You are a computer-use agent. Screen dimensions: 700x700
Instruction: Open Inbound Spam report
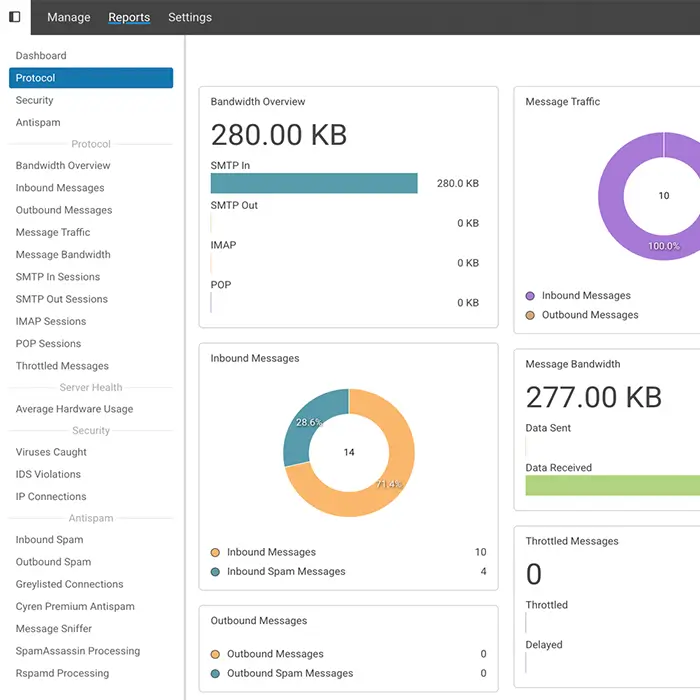[x=49, y=539]
